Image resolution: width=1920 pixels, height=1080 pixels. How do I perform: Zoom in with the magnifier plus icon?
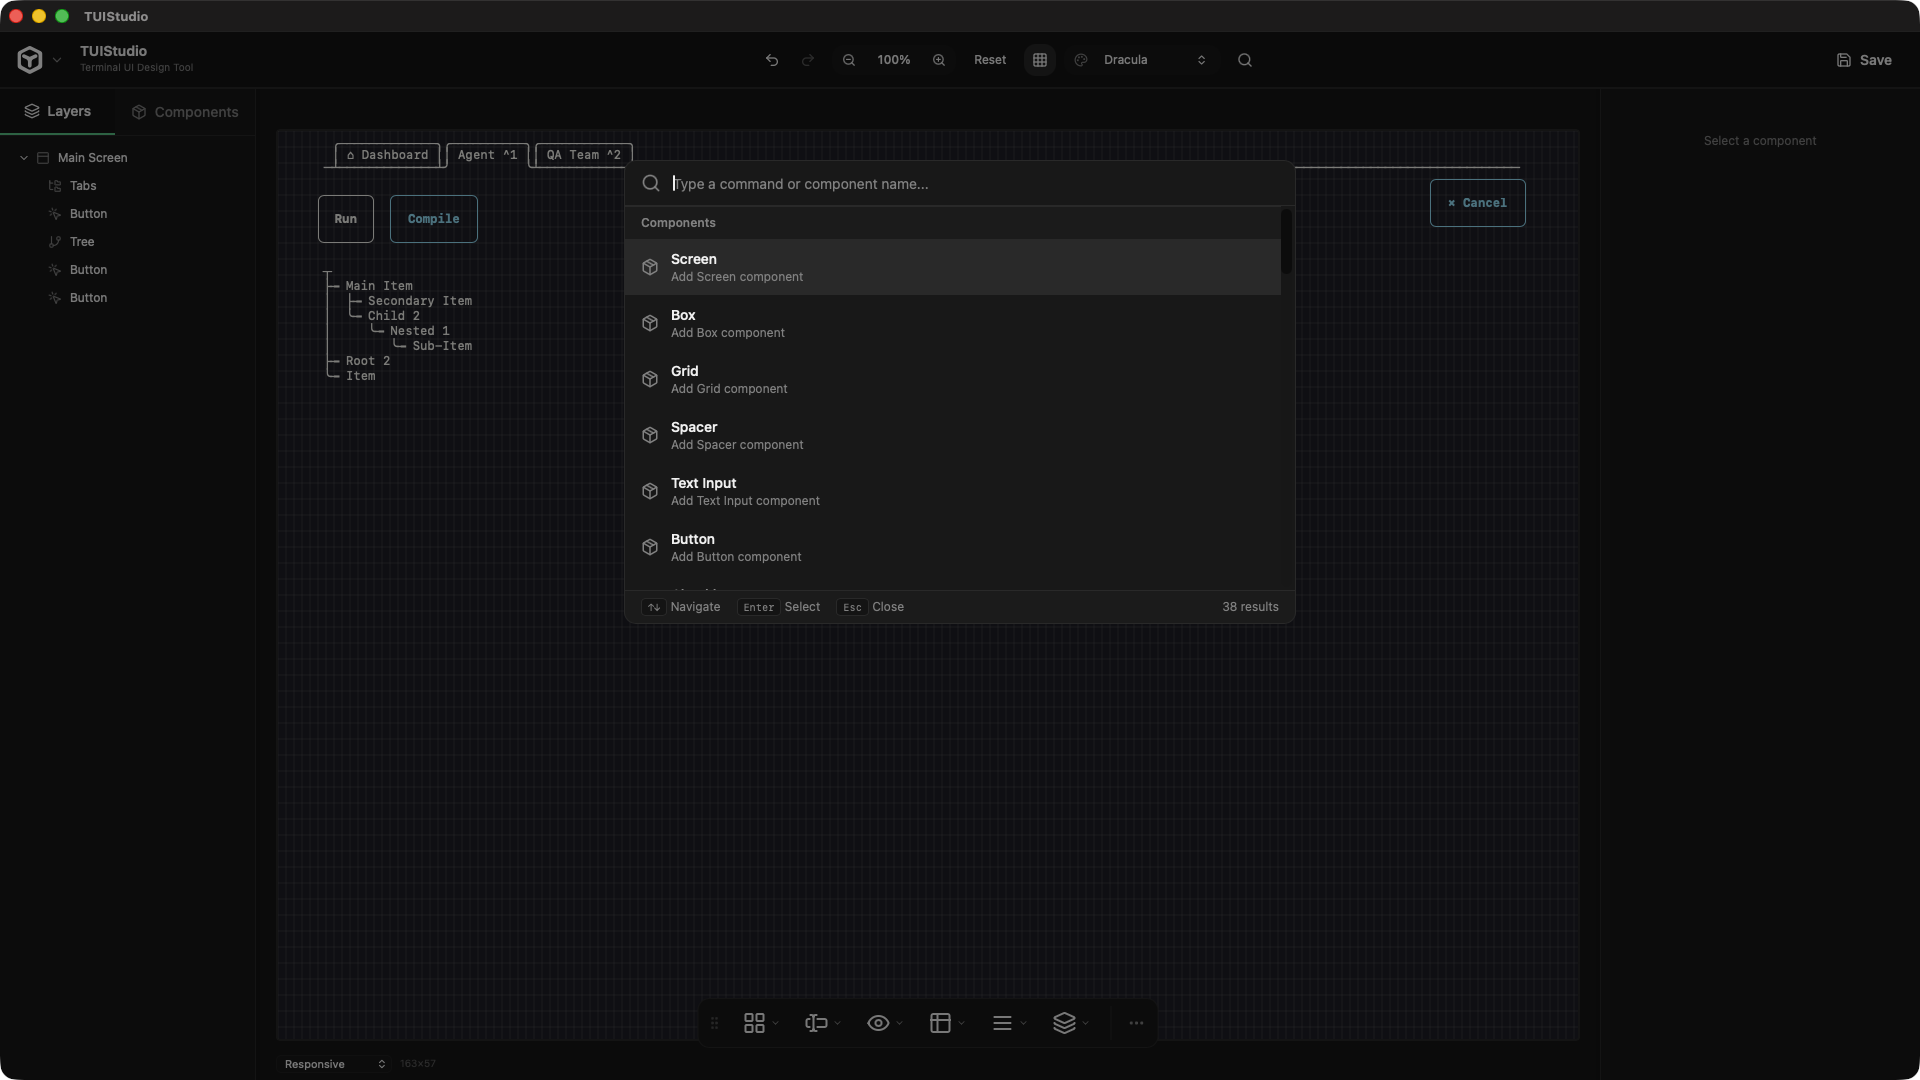(x=939, y=60)
